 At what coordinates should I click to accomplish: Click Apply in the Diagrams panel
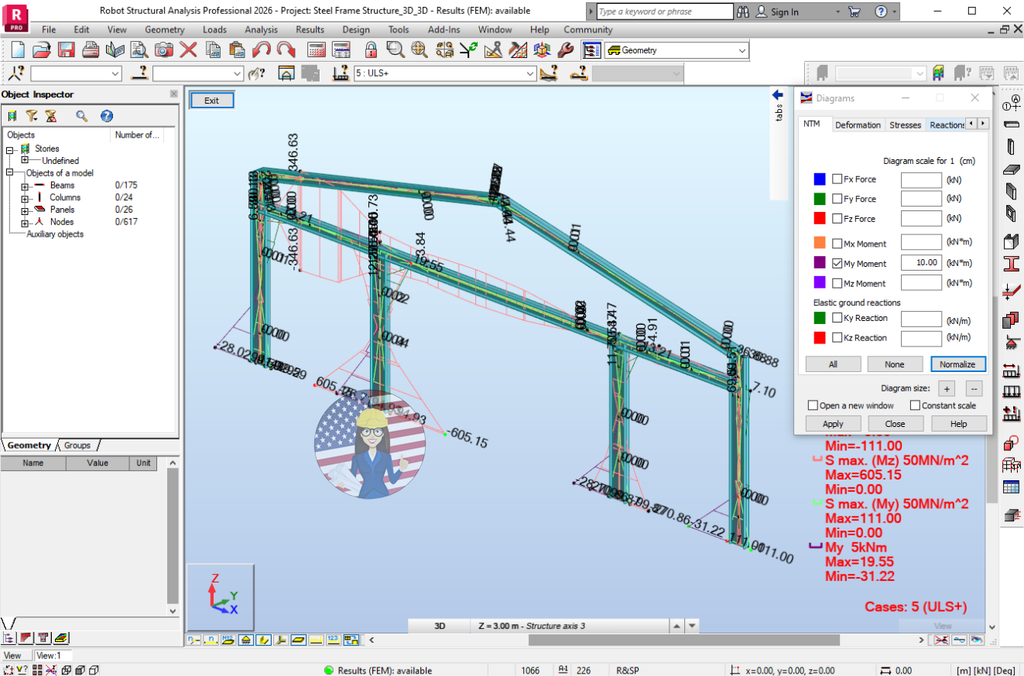pyautogui.click(x=833, y=423)
